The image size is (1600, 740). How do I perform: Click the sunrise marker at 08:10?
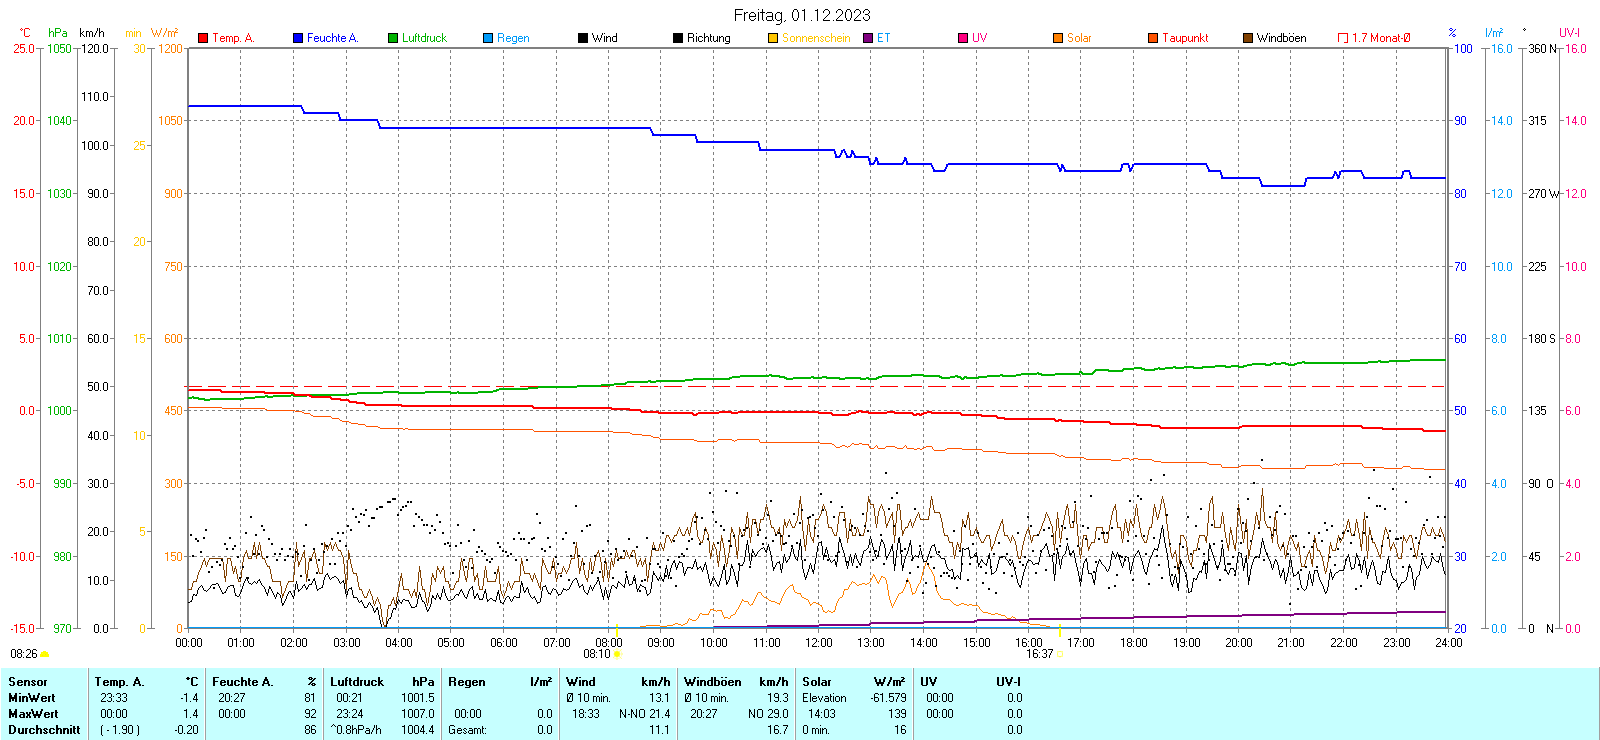(x=617, y=654)
